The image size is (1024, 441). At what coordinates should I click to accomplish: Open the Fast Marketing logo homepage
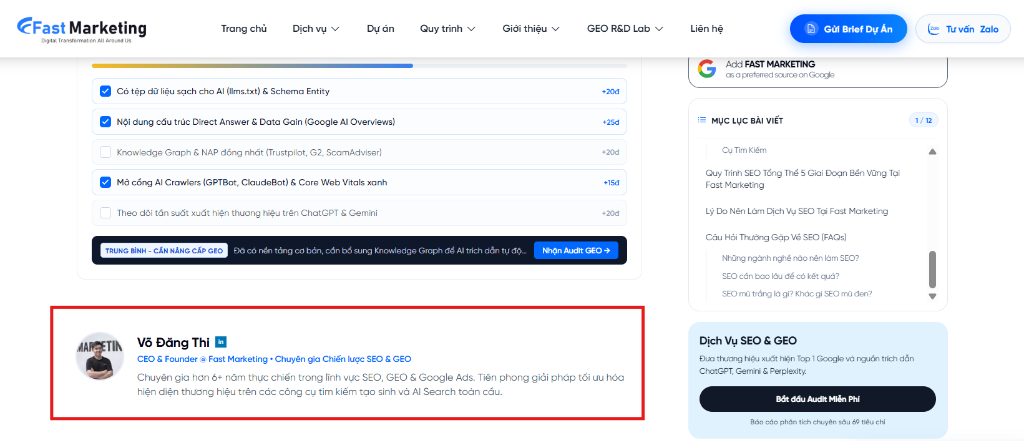[x=82, y=29]
